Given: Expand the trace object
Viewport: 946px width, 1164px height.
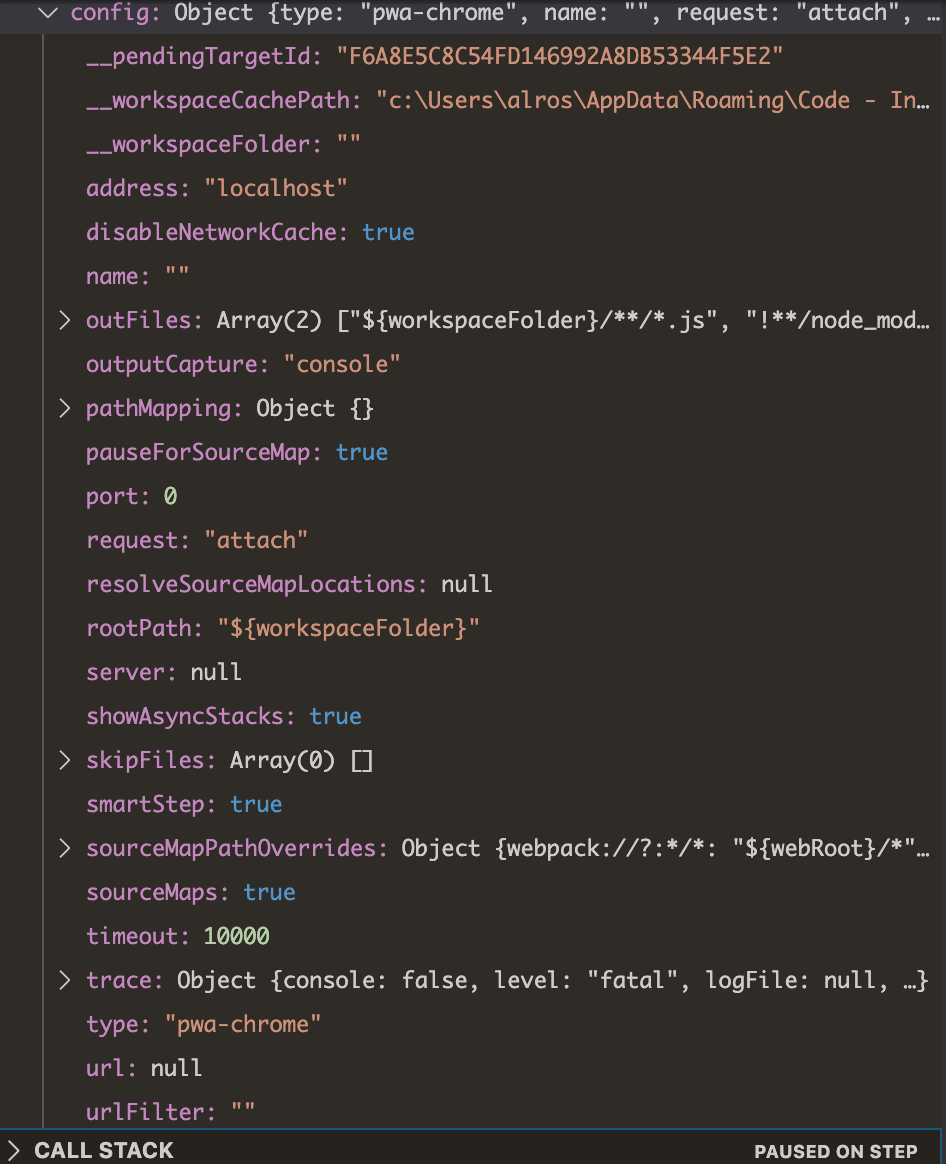Looking at the screenshot, I should pos(64,980).
